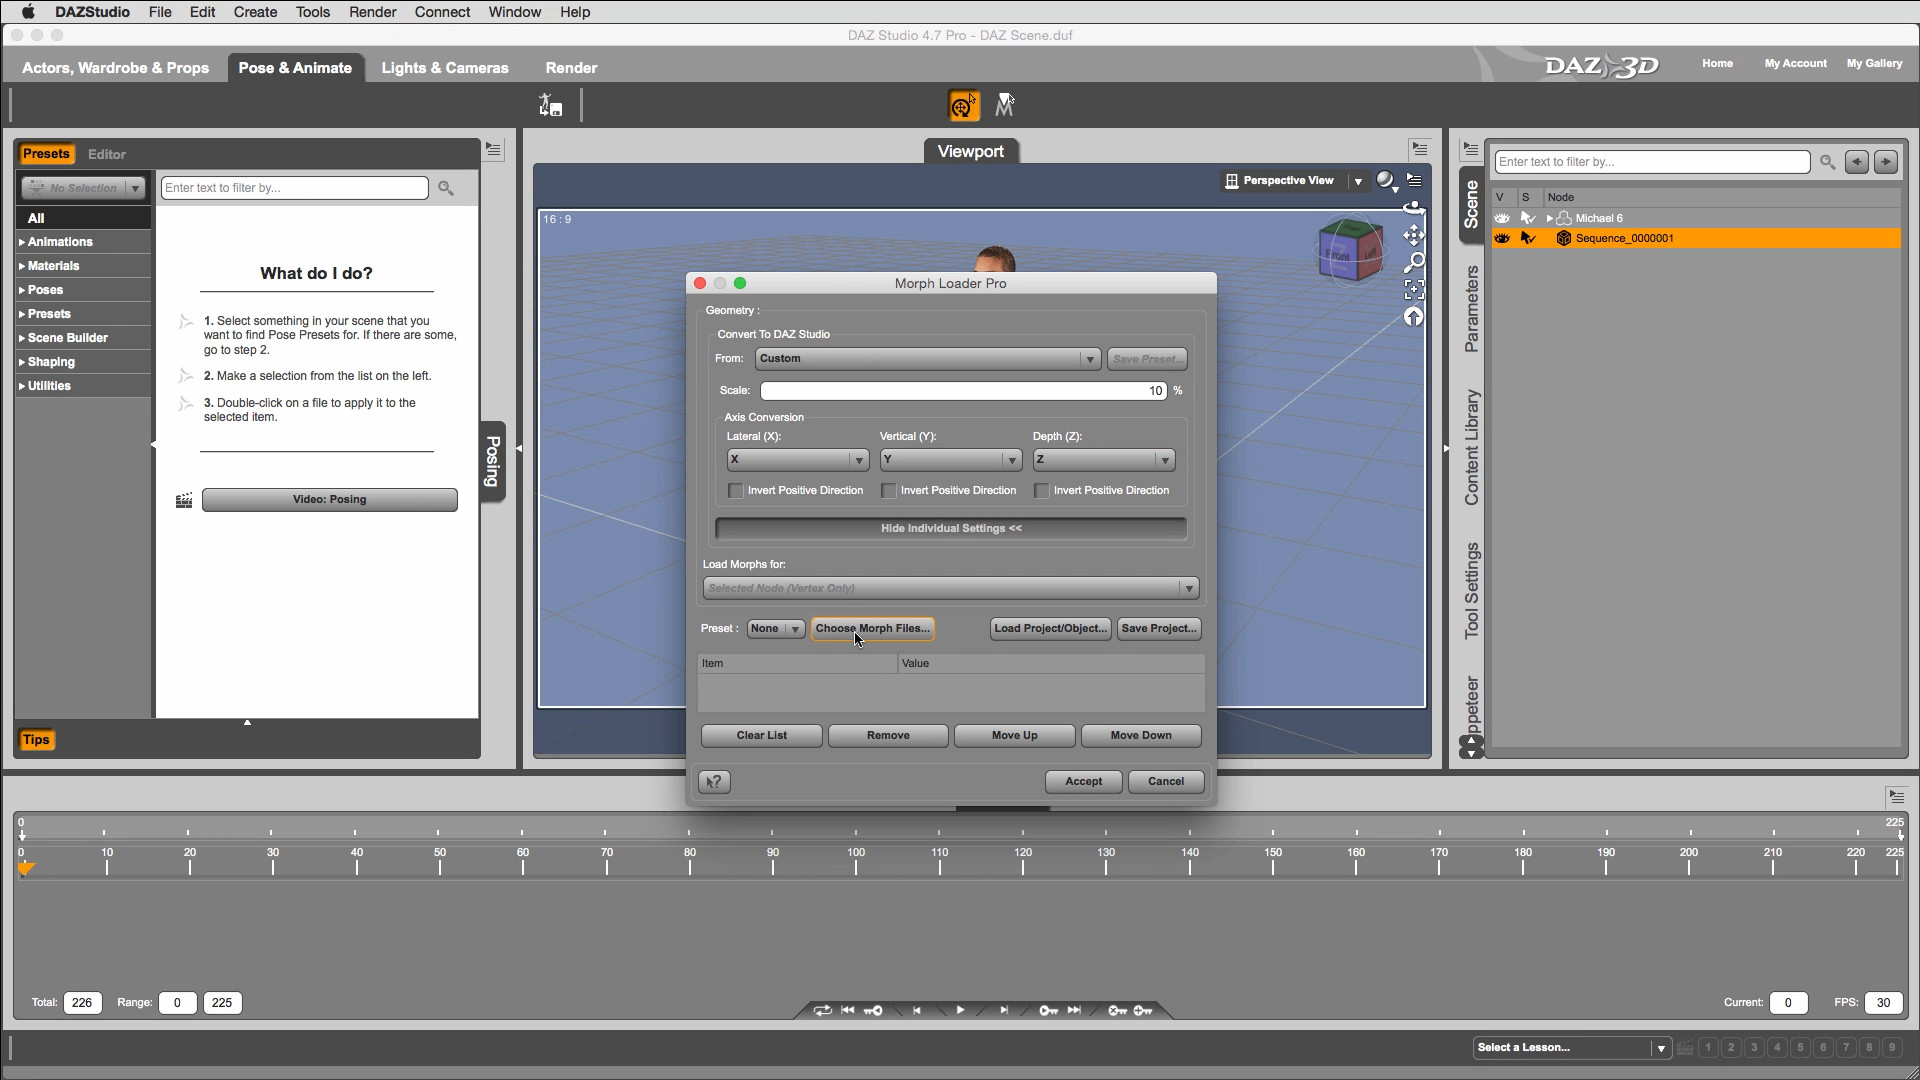Click the help question mark in Morph Loader
This screenshot has width=1920, height=1080.
pos(714,782)
